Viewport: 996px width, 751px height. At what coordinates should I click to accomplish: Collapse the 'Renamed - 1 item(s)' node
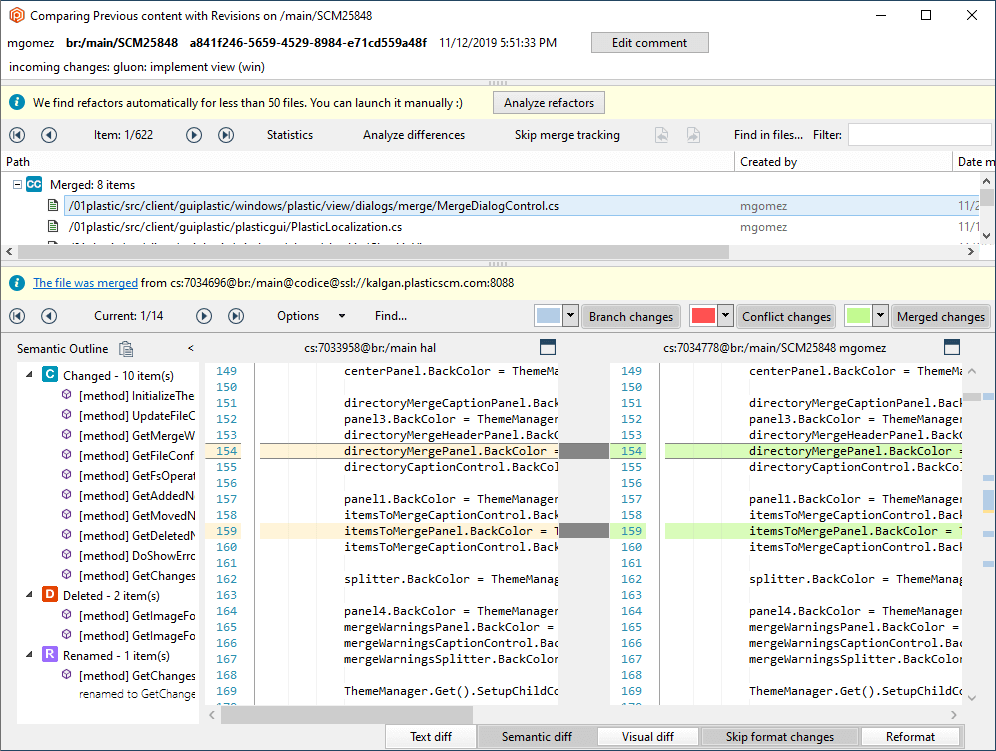29,654
